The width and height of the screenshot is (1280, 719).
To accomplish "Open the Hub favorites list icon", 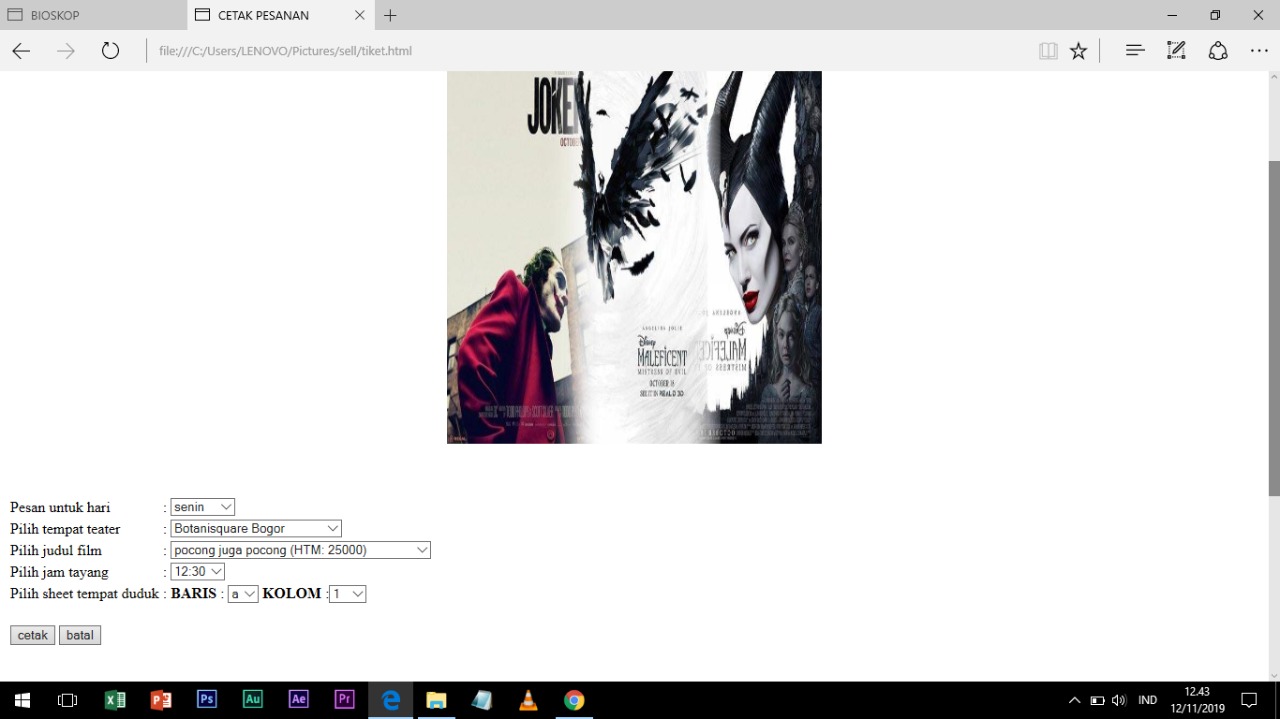I will [x=1134, y=51].
